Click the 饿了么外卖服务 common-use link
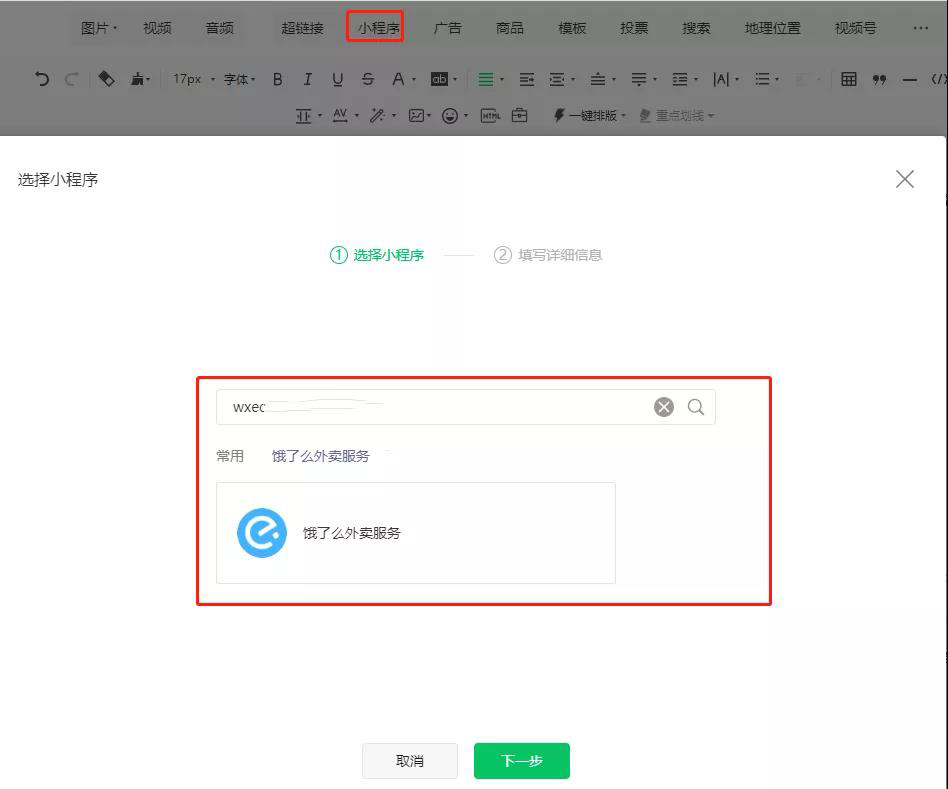The image size is (948, 789). [320, 456]
